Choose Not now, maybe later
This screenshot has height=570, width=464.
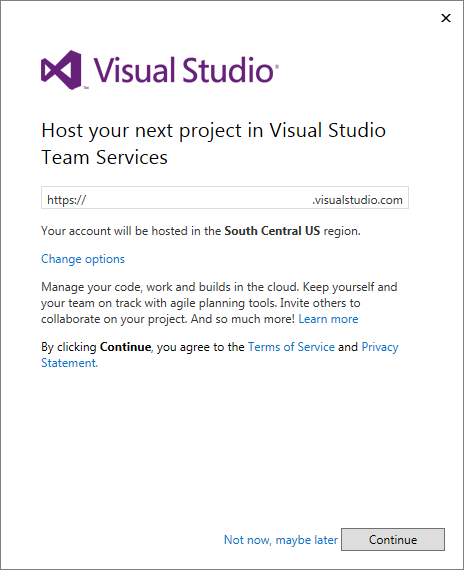pos(281,540)
